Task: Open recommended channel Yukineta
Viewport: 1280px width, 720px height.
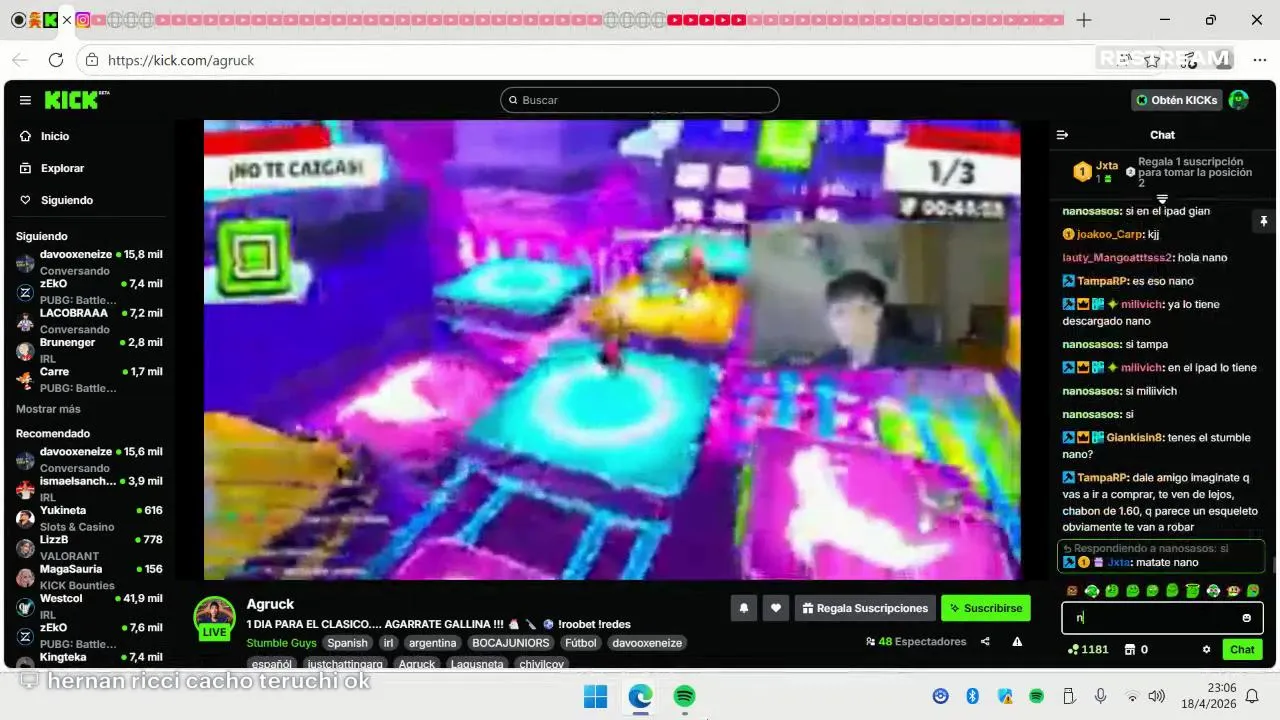Action: point(89,517)
